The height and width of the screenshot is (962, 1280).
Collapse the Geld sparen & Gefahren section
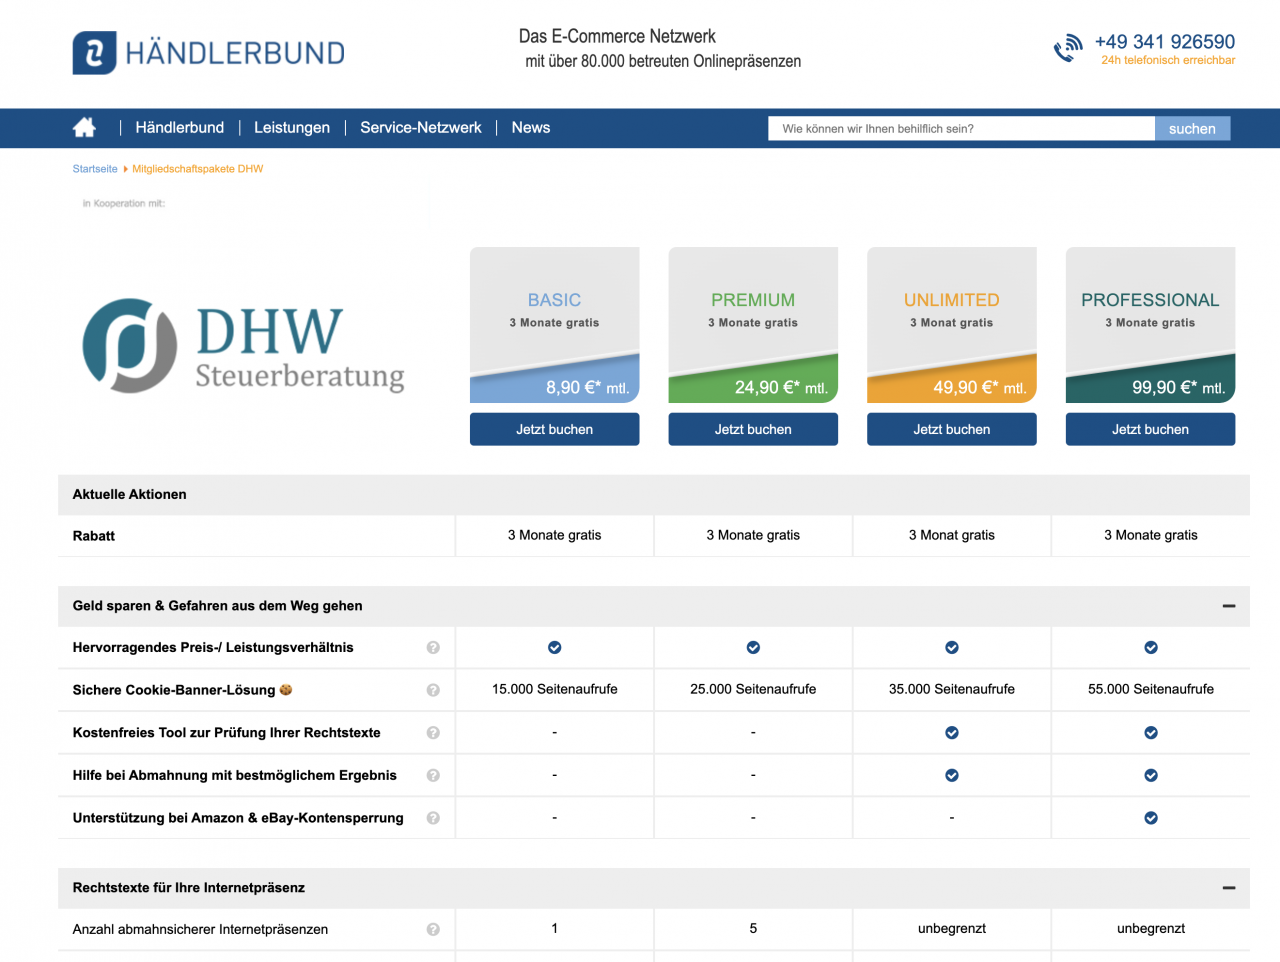[x=1229, y=606]
